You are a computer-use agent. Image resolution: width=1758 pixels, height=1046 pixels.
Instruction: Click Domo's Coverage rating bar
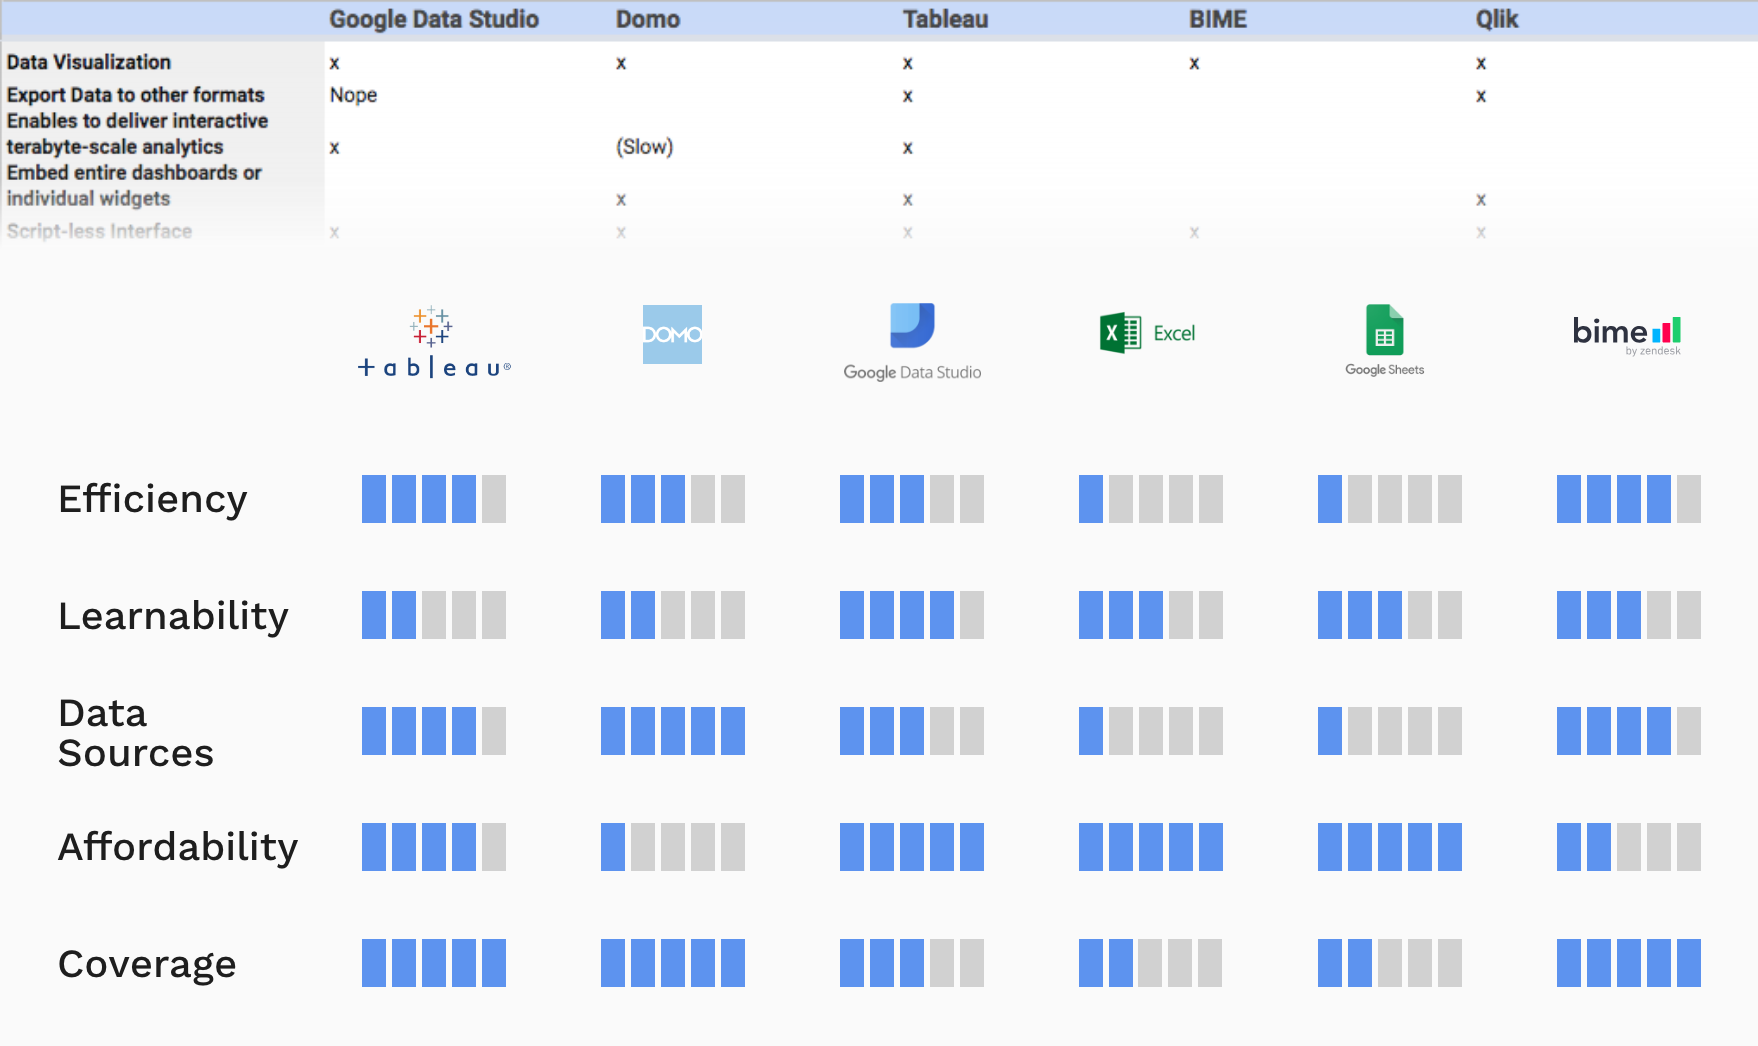tap(673, 963)
